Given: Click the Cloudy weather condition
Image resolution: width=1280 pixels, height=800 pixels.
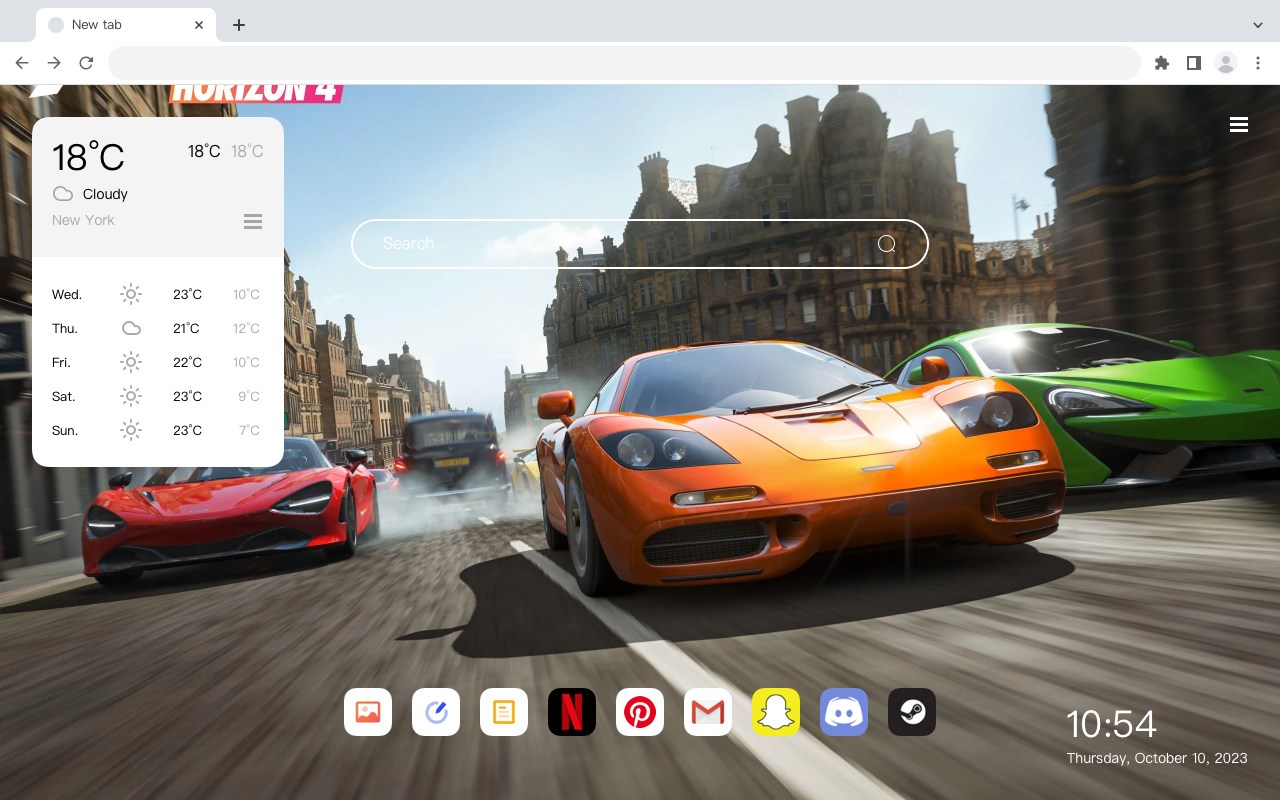Looking at the screenshot, I should (x=105, y=194).
